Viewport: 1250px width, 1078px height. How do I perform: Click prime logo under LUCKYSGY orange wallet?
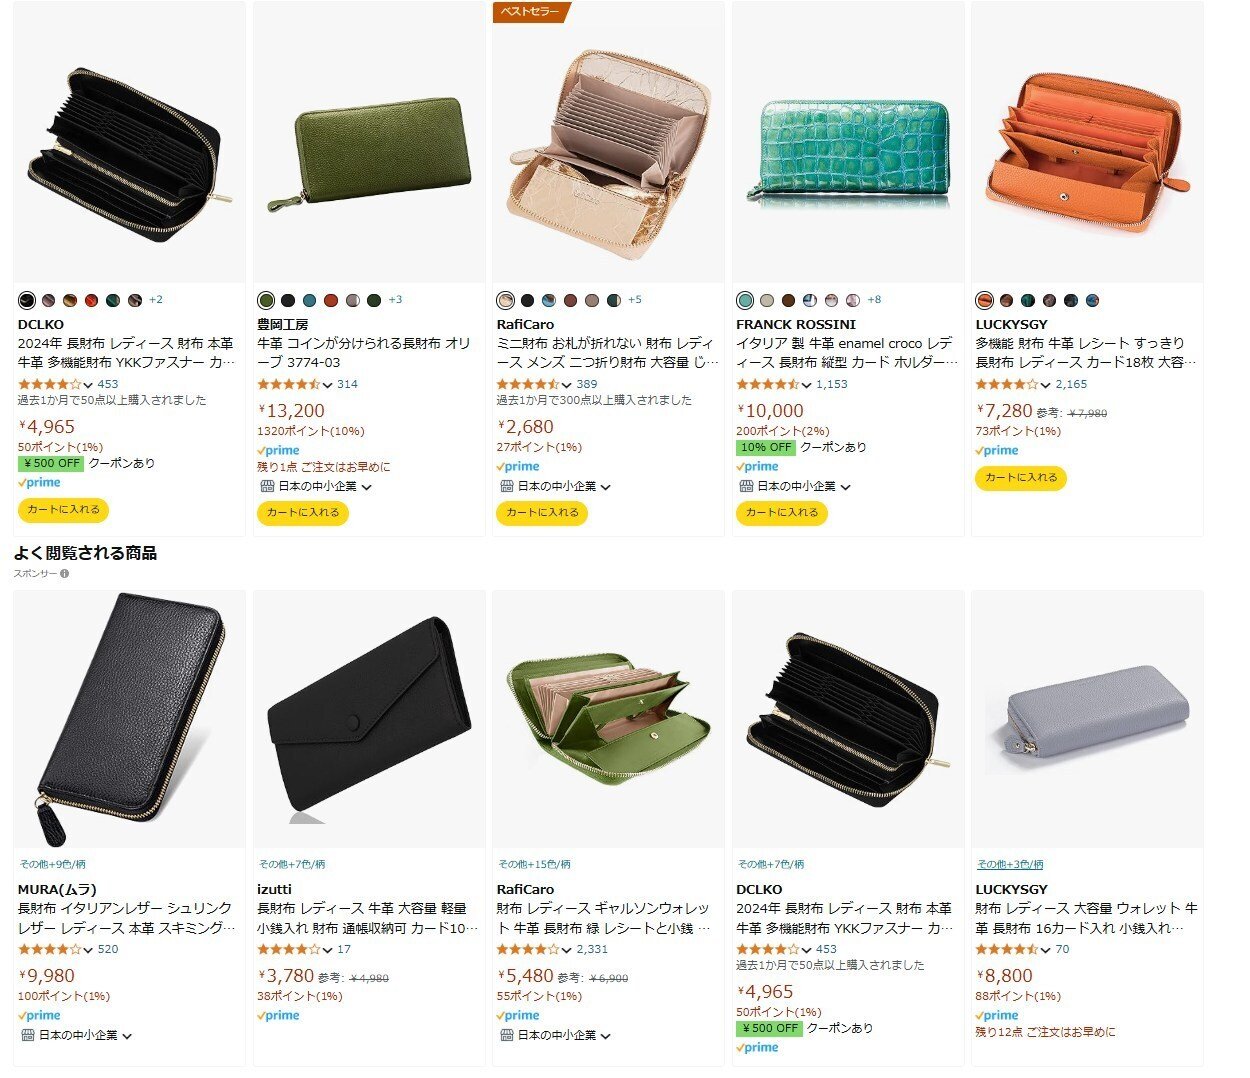pyautogui.click(x=997, y=450)
